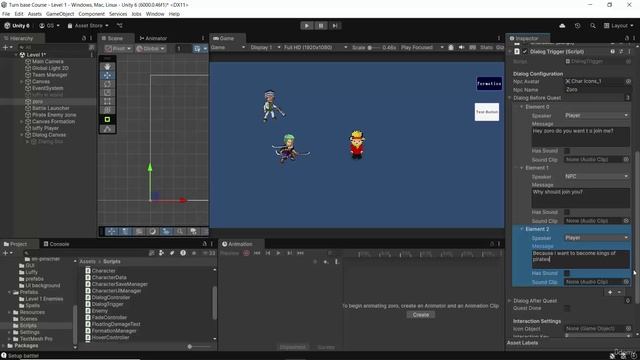This screenshot has height=360, width=640.
Task: Enable Has Sound for Element 1
Action: [x=567, y=212]
